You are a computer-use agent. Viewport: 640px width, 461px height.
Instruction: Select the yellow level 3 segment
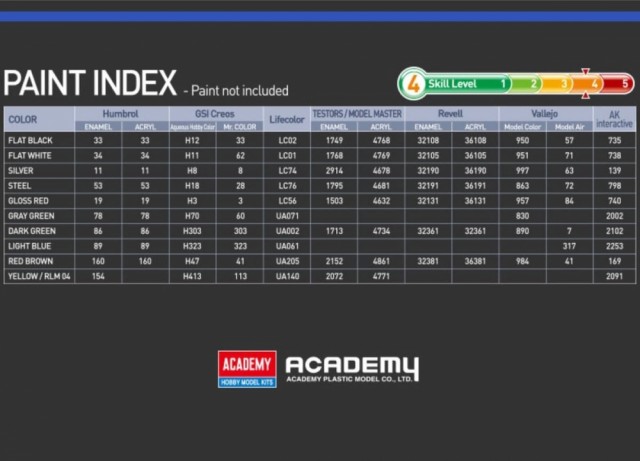tap(556, 84)
